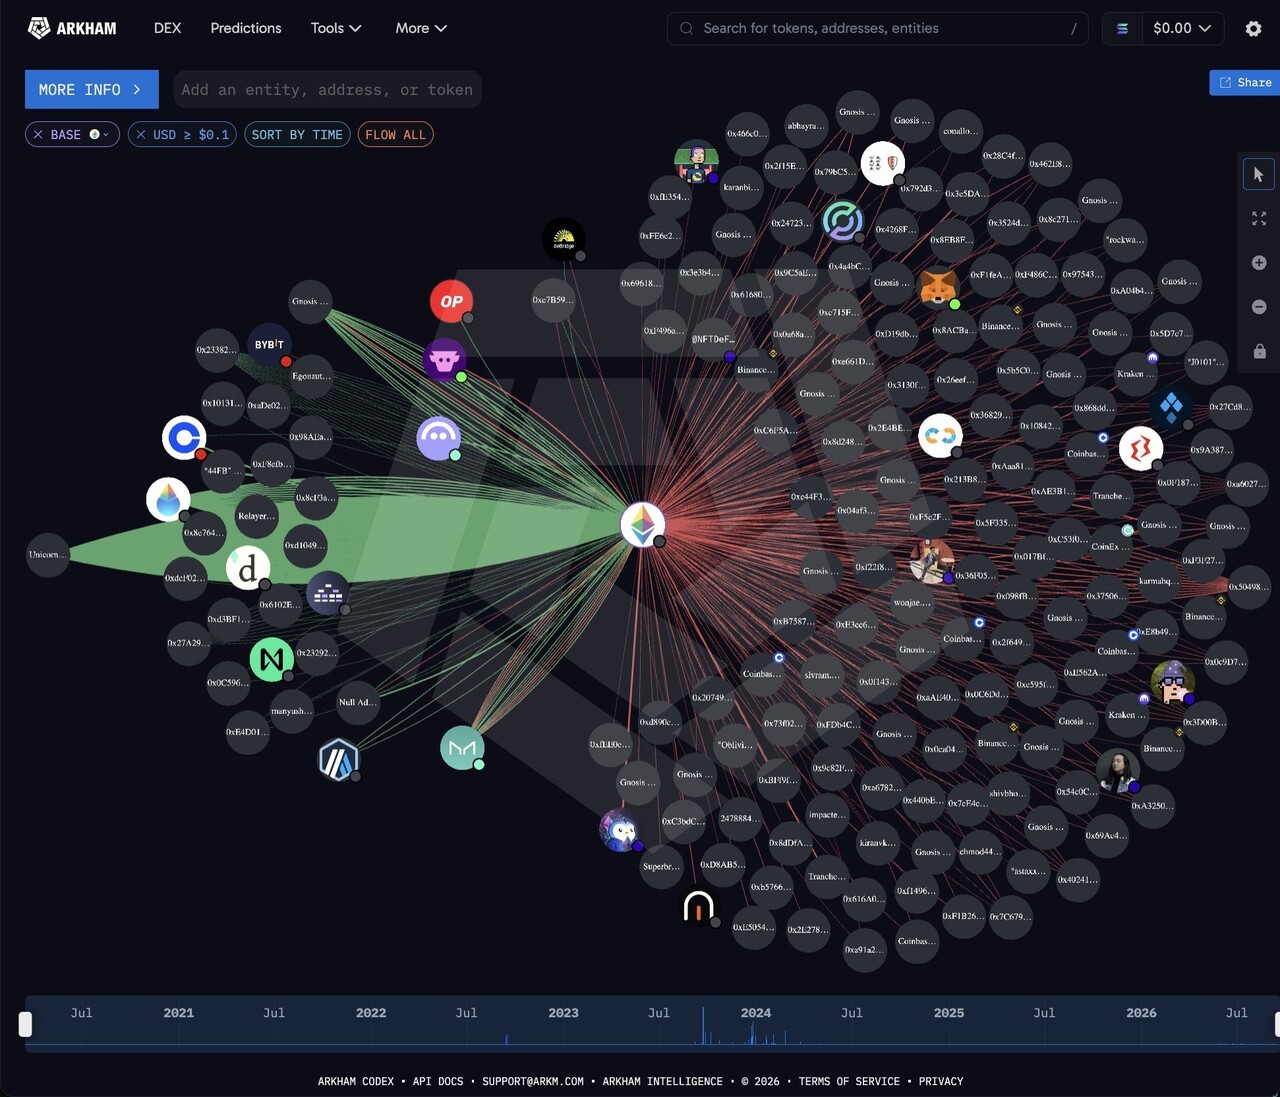Image resolution: width=1280 pixels, height=1097 pixels.
Task: Click the 2024 marker on the timeline
Action: point(756,1013)
